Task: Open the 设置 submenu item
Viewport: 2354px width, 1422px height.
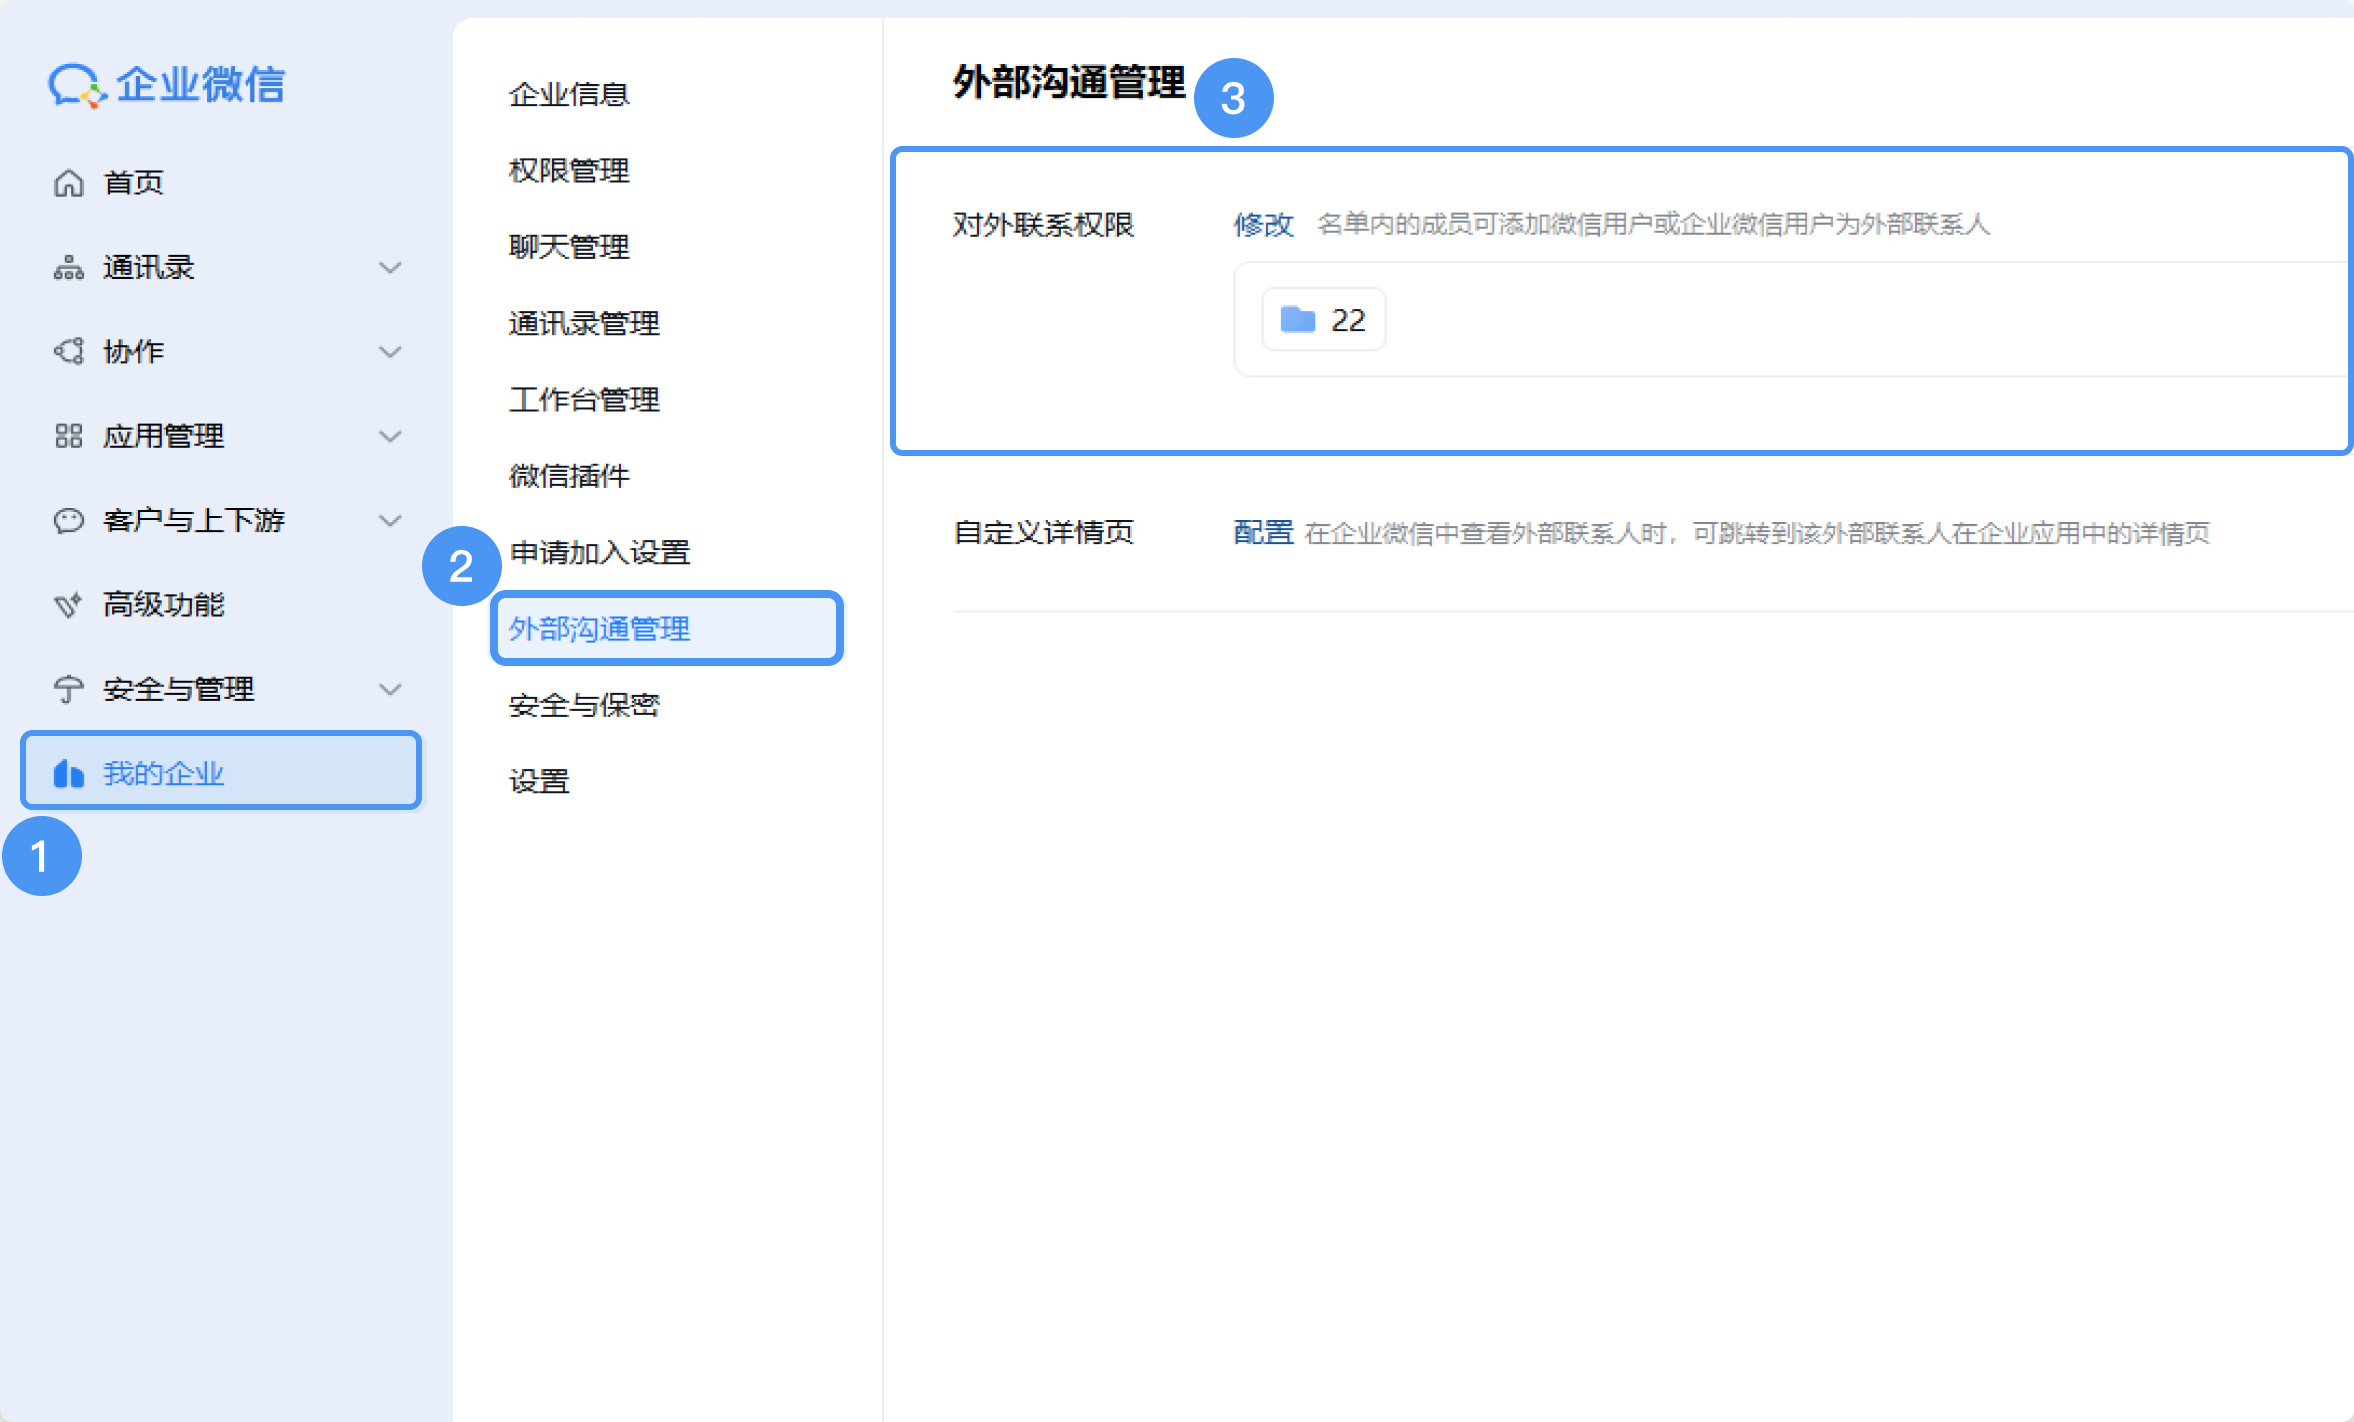Action: 539,782
